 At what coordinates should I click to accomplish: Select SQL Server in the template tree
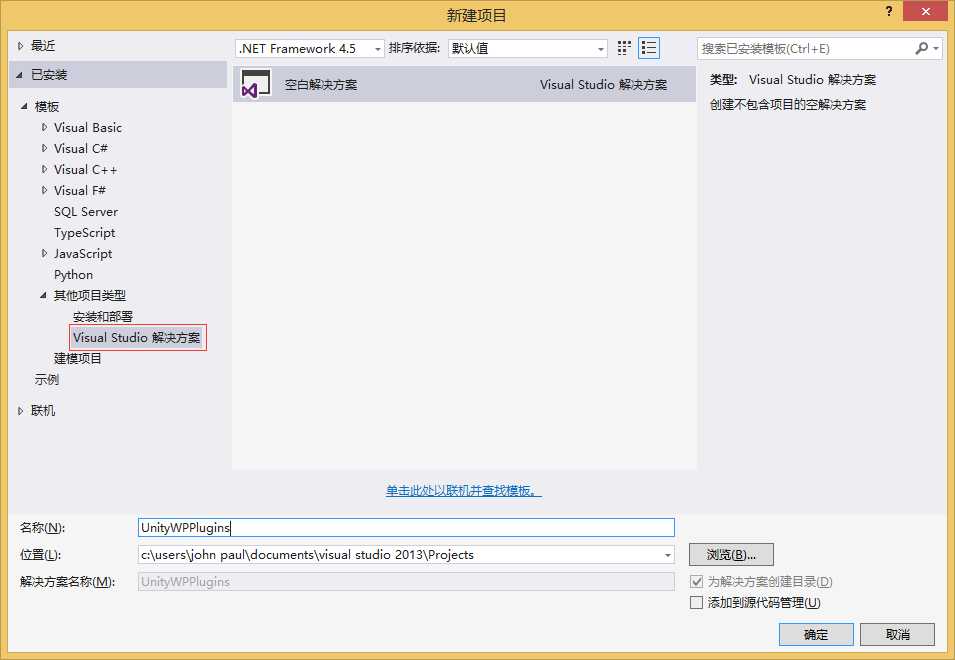coord(86,212)
